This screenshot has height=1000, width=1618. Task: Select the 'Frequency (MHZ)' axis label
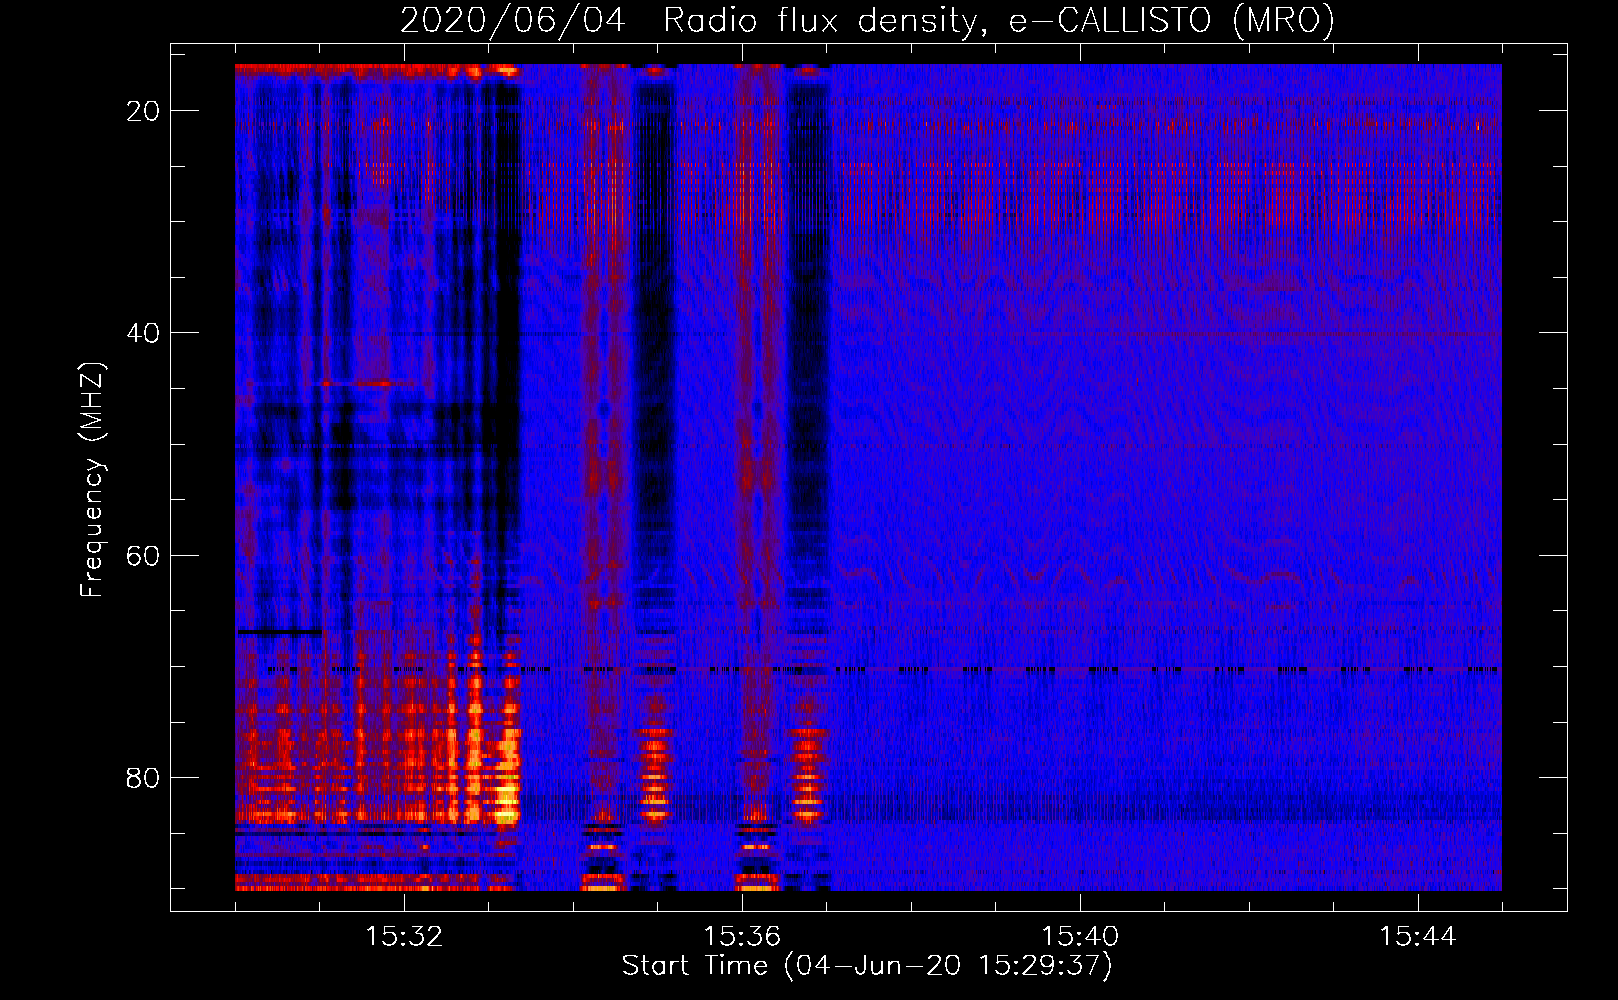(92, 480)
